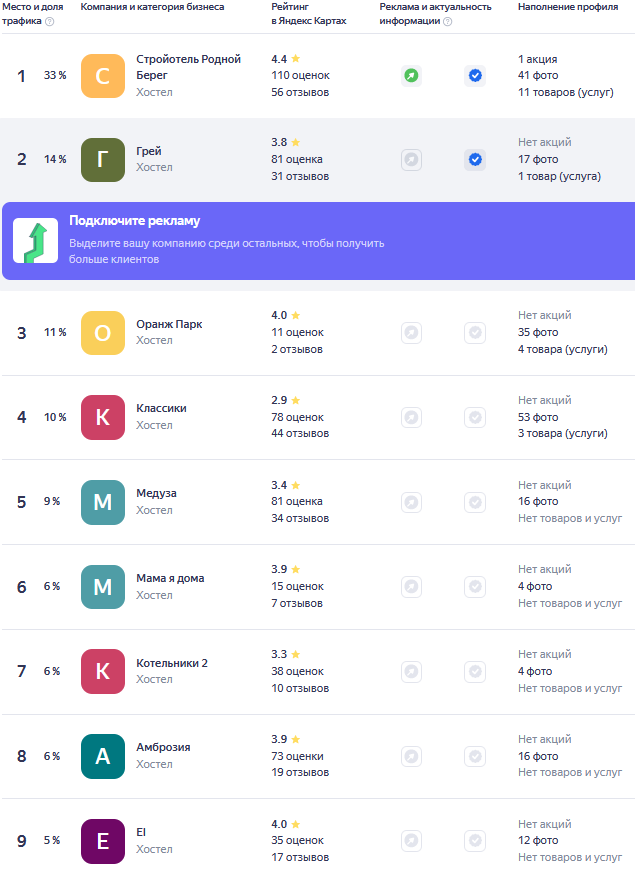Click the blue verified checkmark in Грей row
This screenshot has height=875, width=635.
pyautogui.click(x=475, y=160)
